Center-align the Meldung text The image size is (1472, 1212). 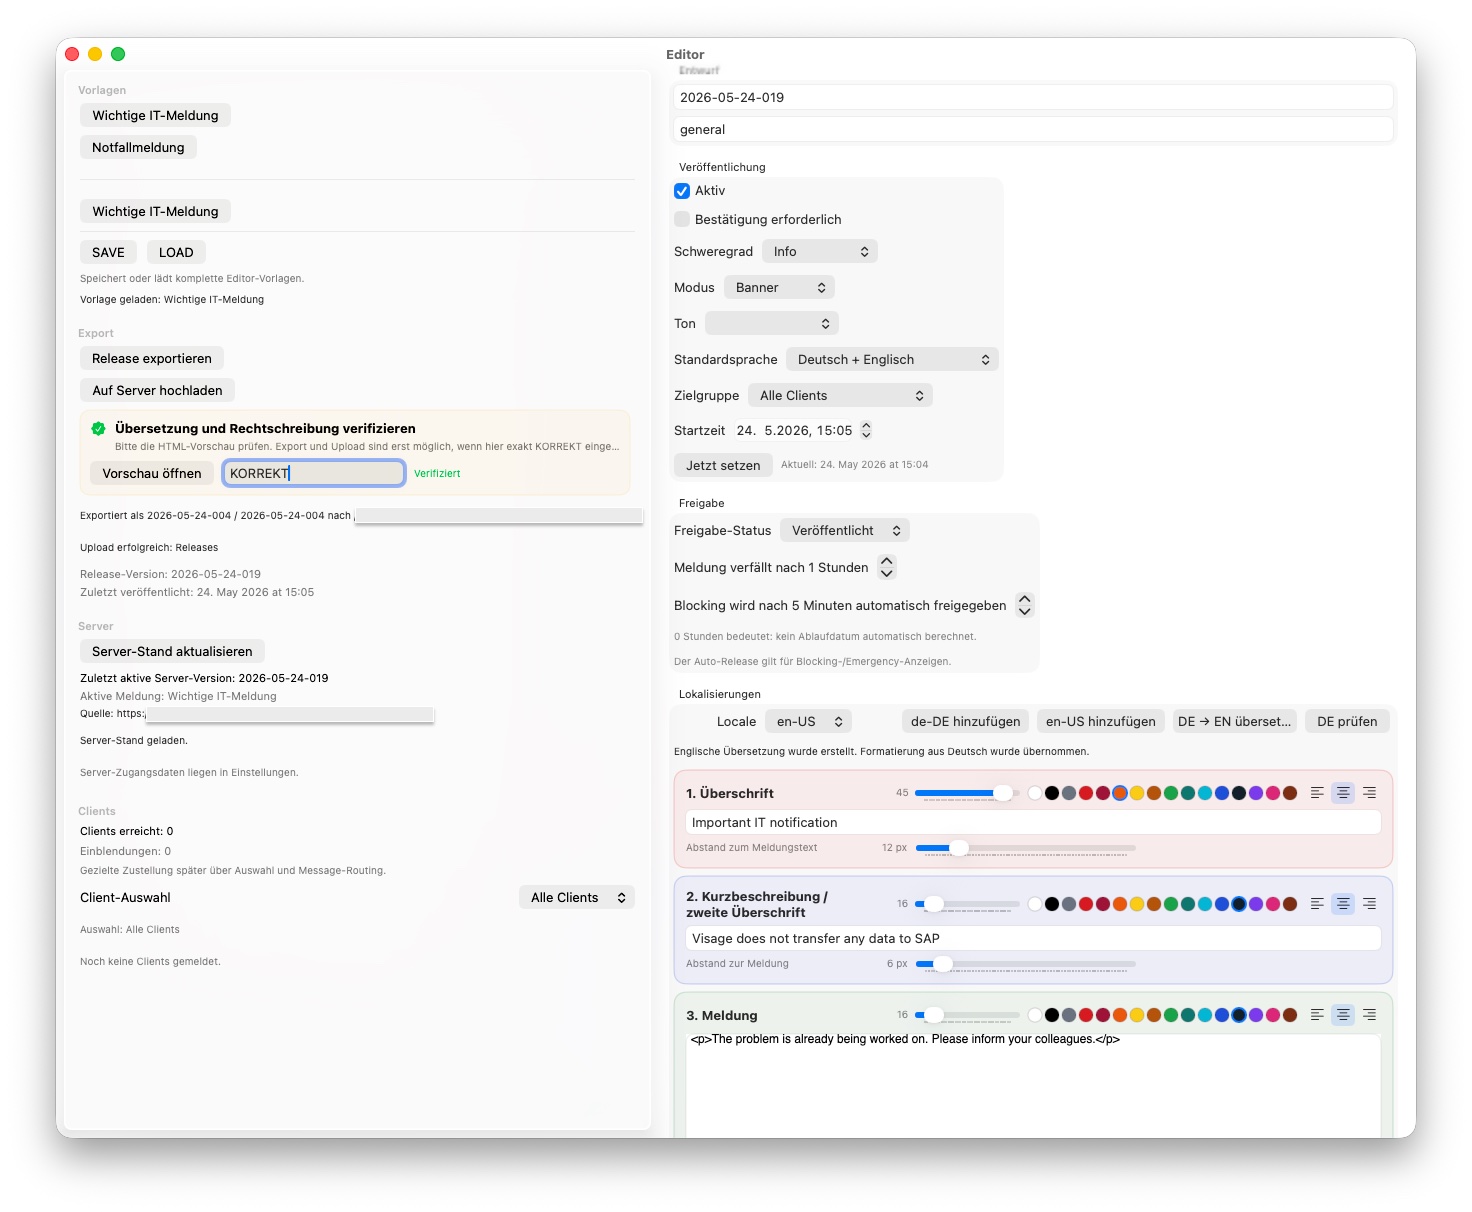pyautogui.click(x=1343, y=1015)
